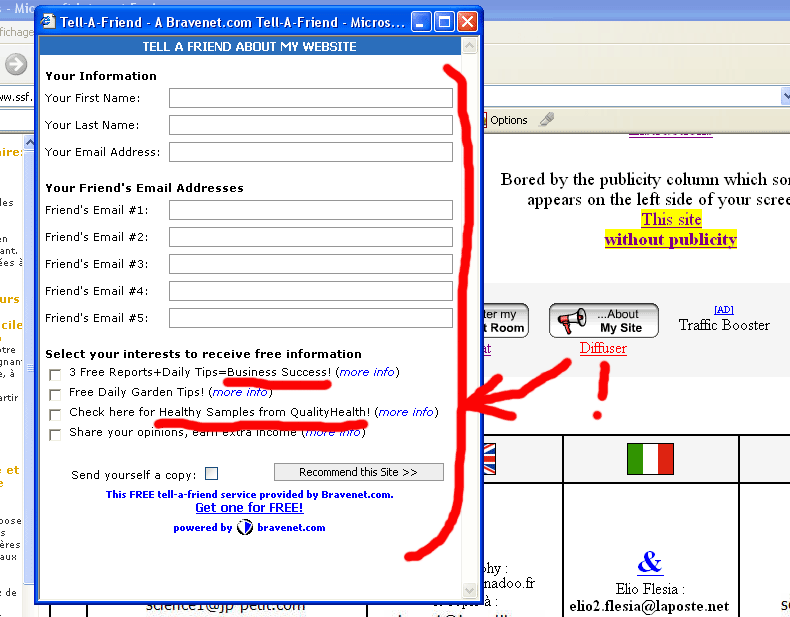Check the QualityHealth Healthy Samples checkbox

(x=55, y=414)
